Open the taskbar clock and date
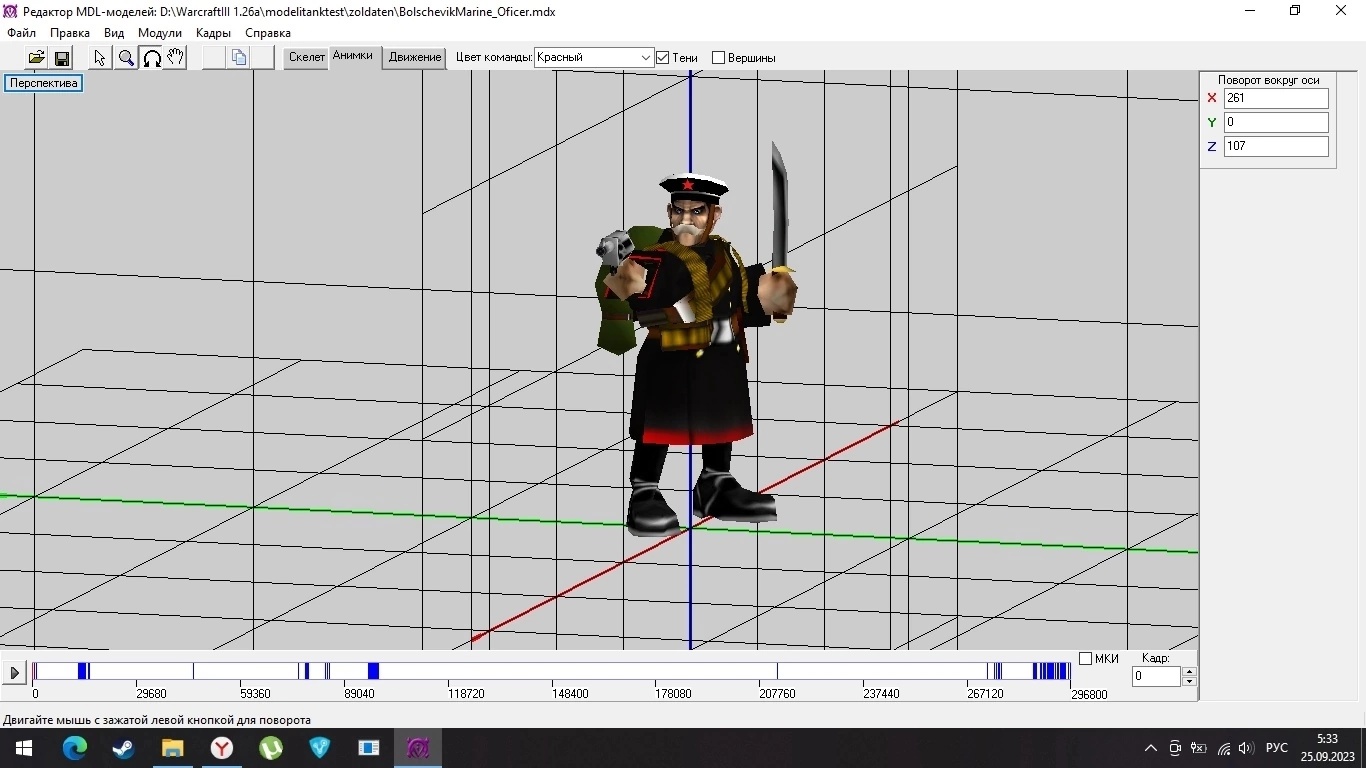The height and width of the screenshot is (768, 1366). click(1327, 748)
